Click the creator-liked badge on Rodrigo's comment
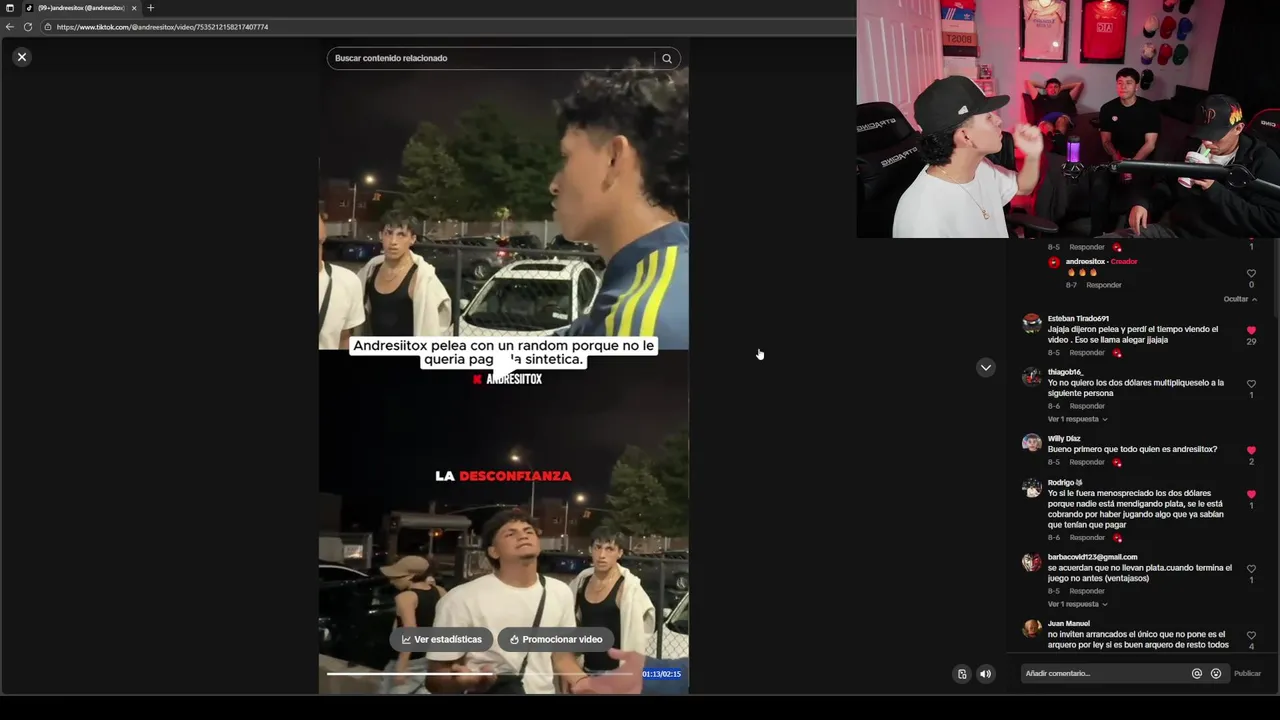Image resolution: width=1280 pixels, height=720 pixels. click(x=1117, y=538)
